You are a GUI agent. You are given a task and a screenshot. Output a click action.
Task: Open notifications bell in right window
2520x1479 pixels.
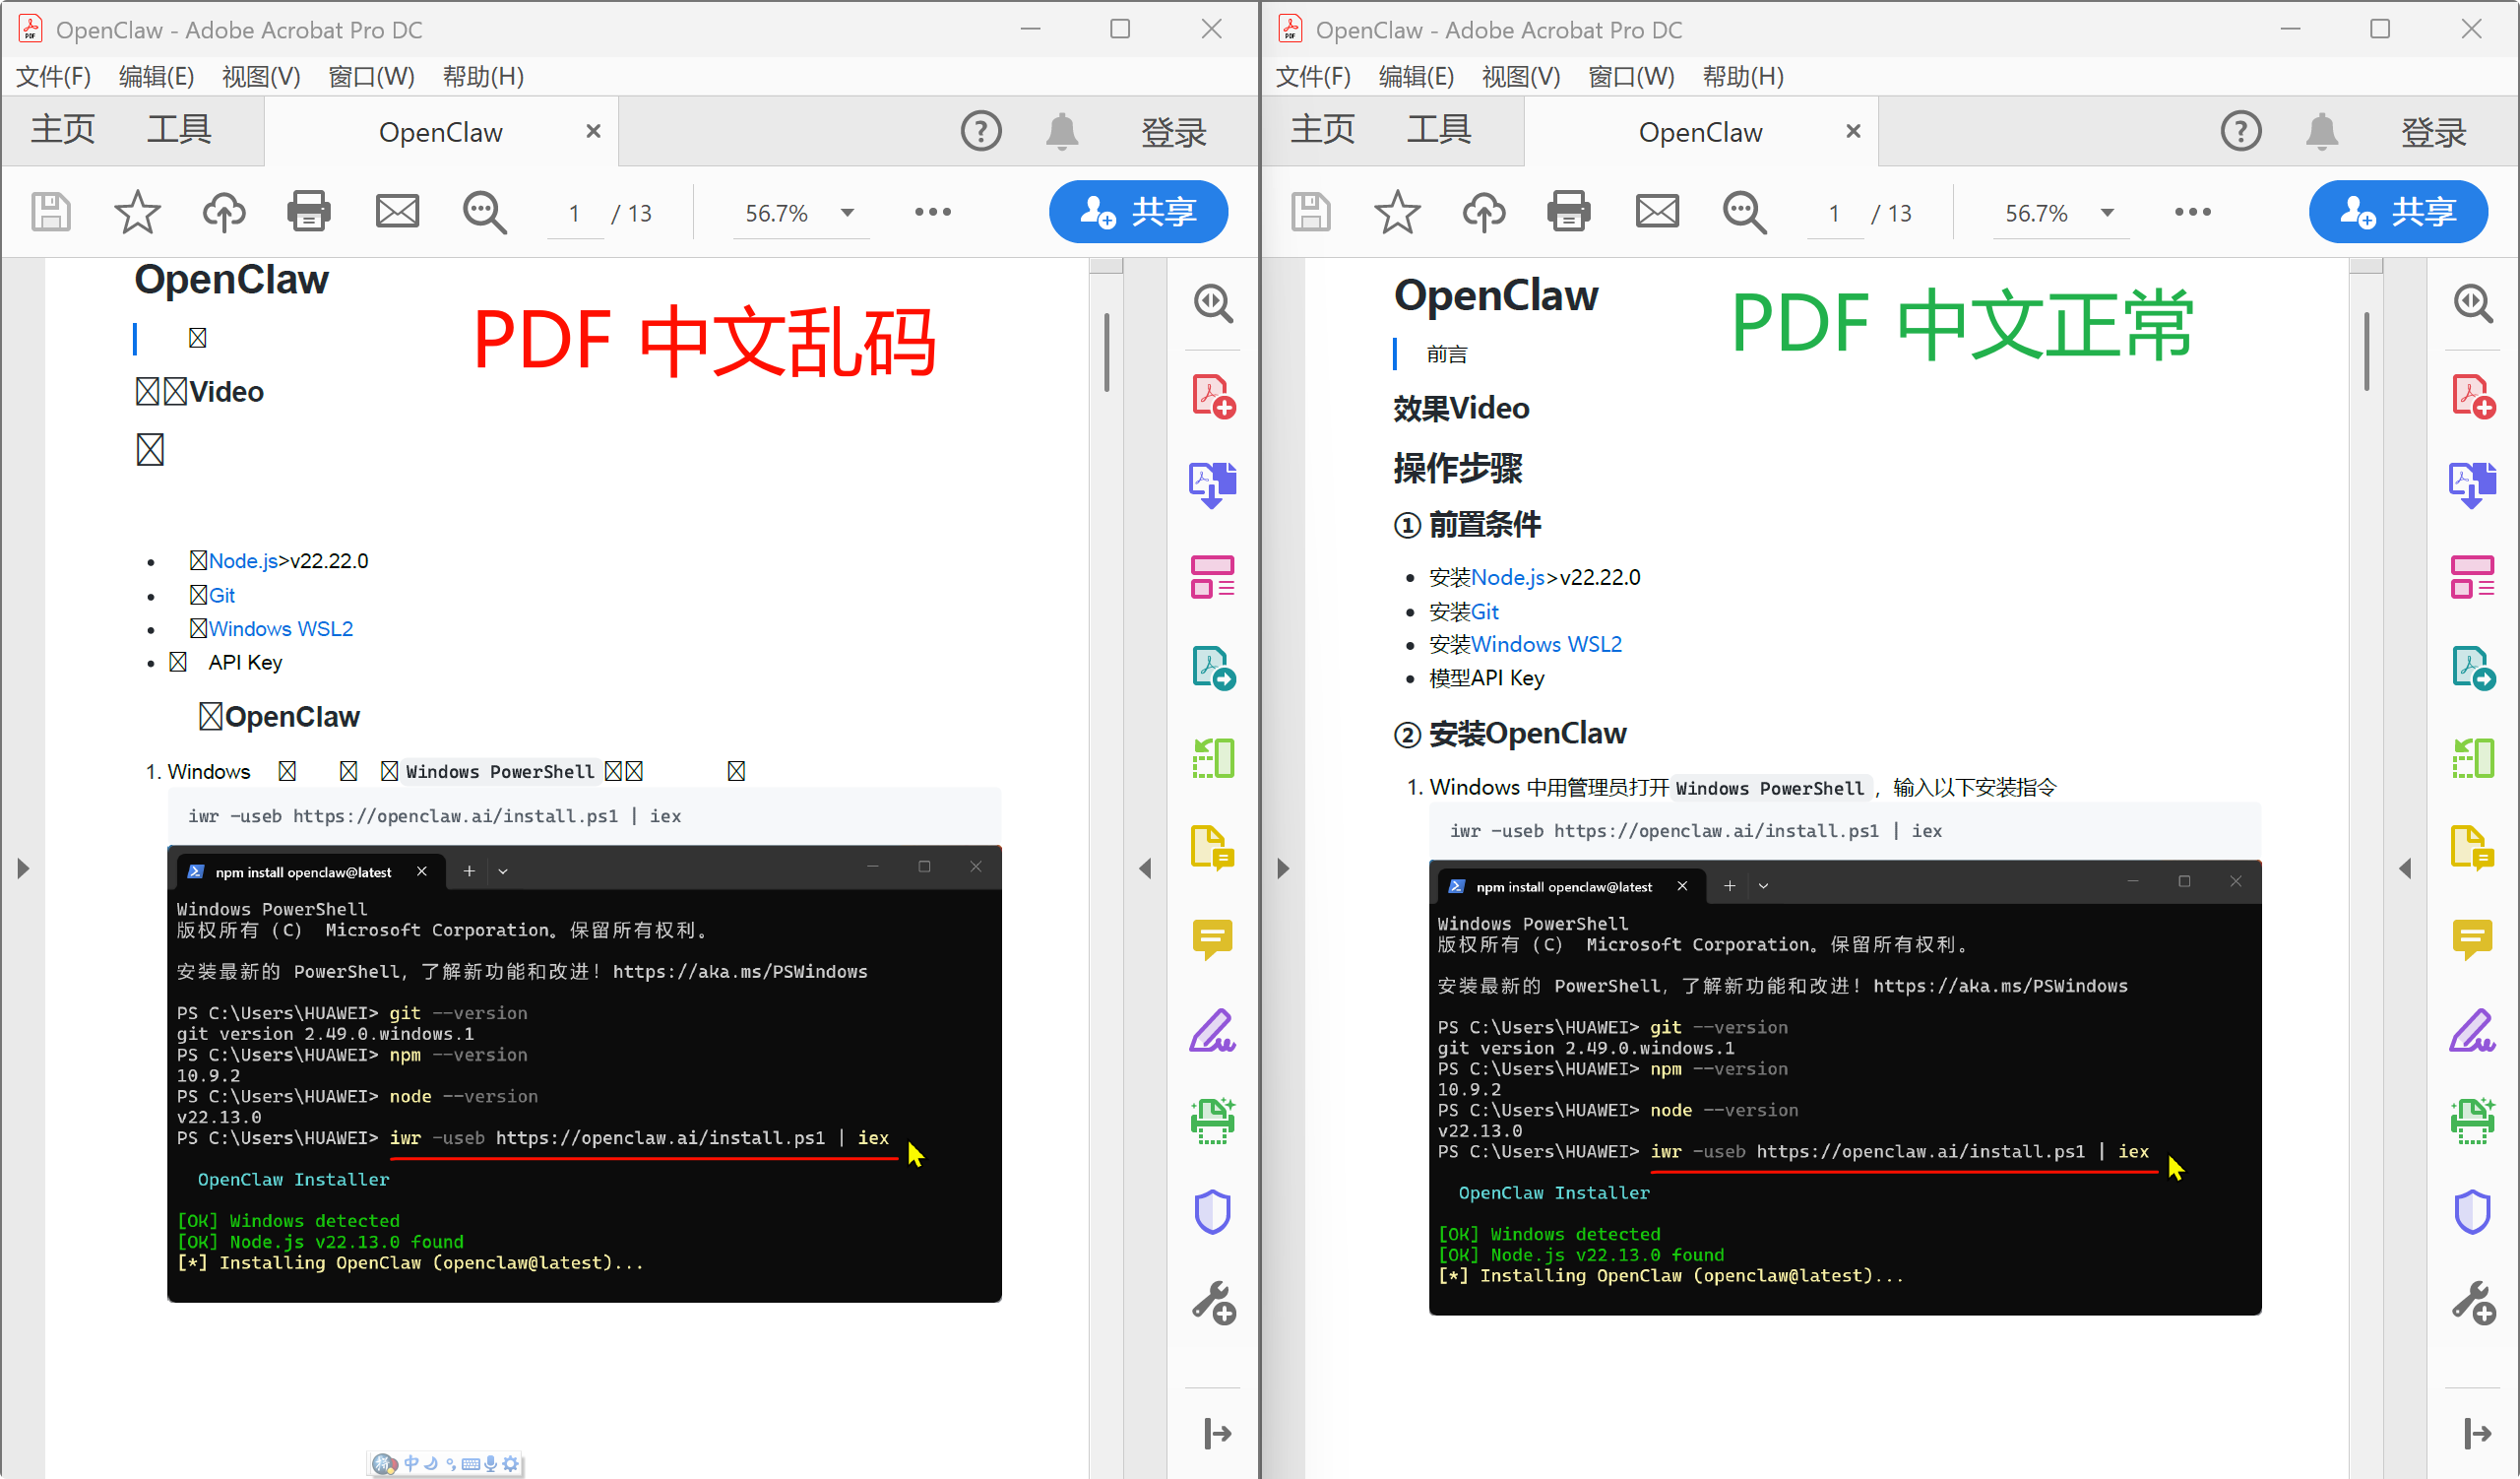click(x=2322, y=131)
